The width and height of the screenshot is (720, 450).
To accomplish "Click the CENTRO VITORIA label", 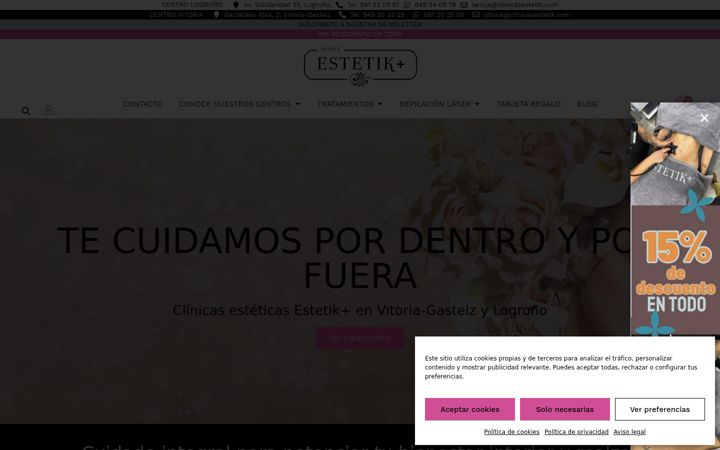I will point(176,15).
